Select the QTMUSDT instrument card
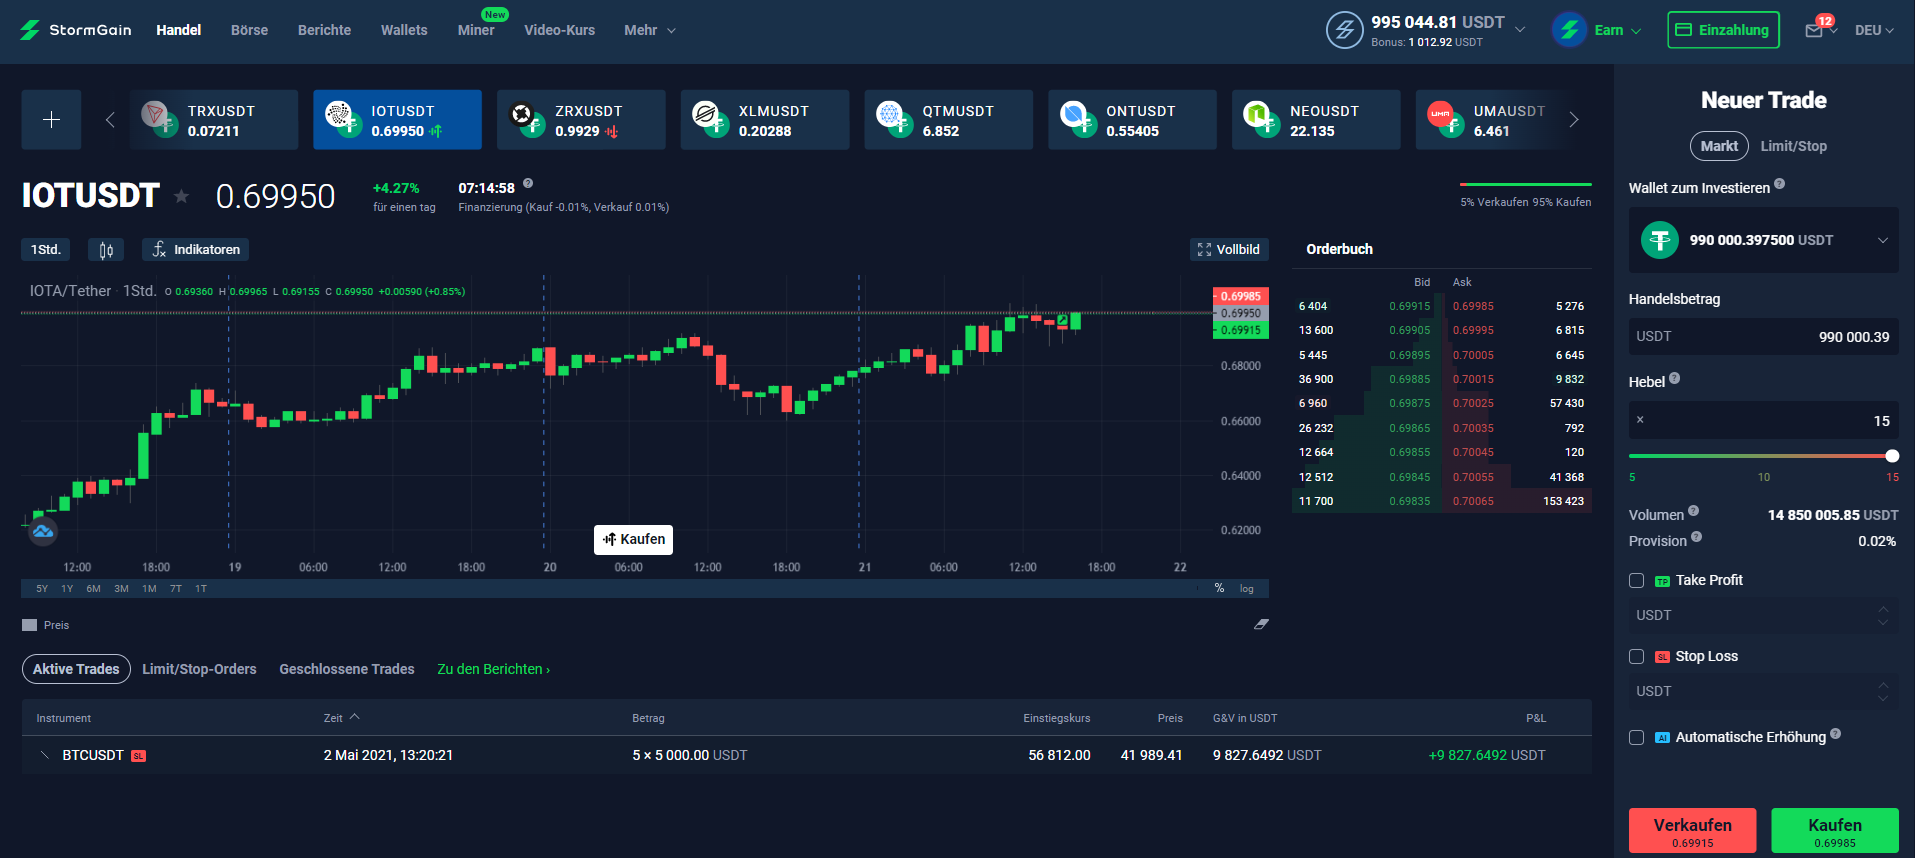The width and height of the screenshot is (1915, 858). coord(948,120)
